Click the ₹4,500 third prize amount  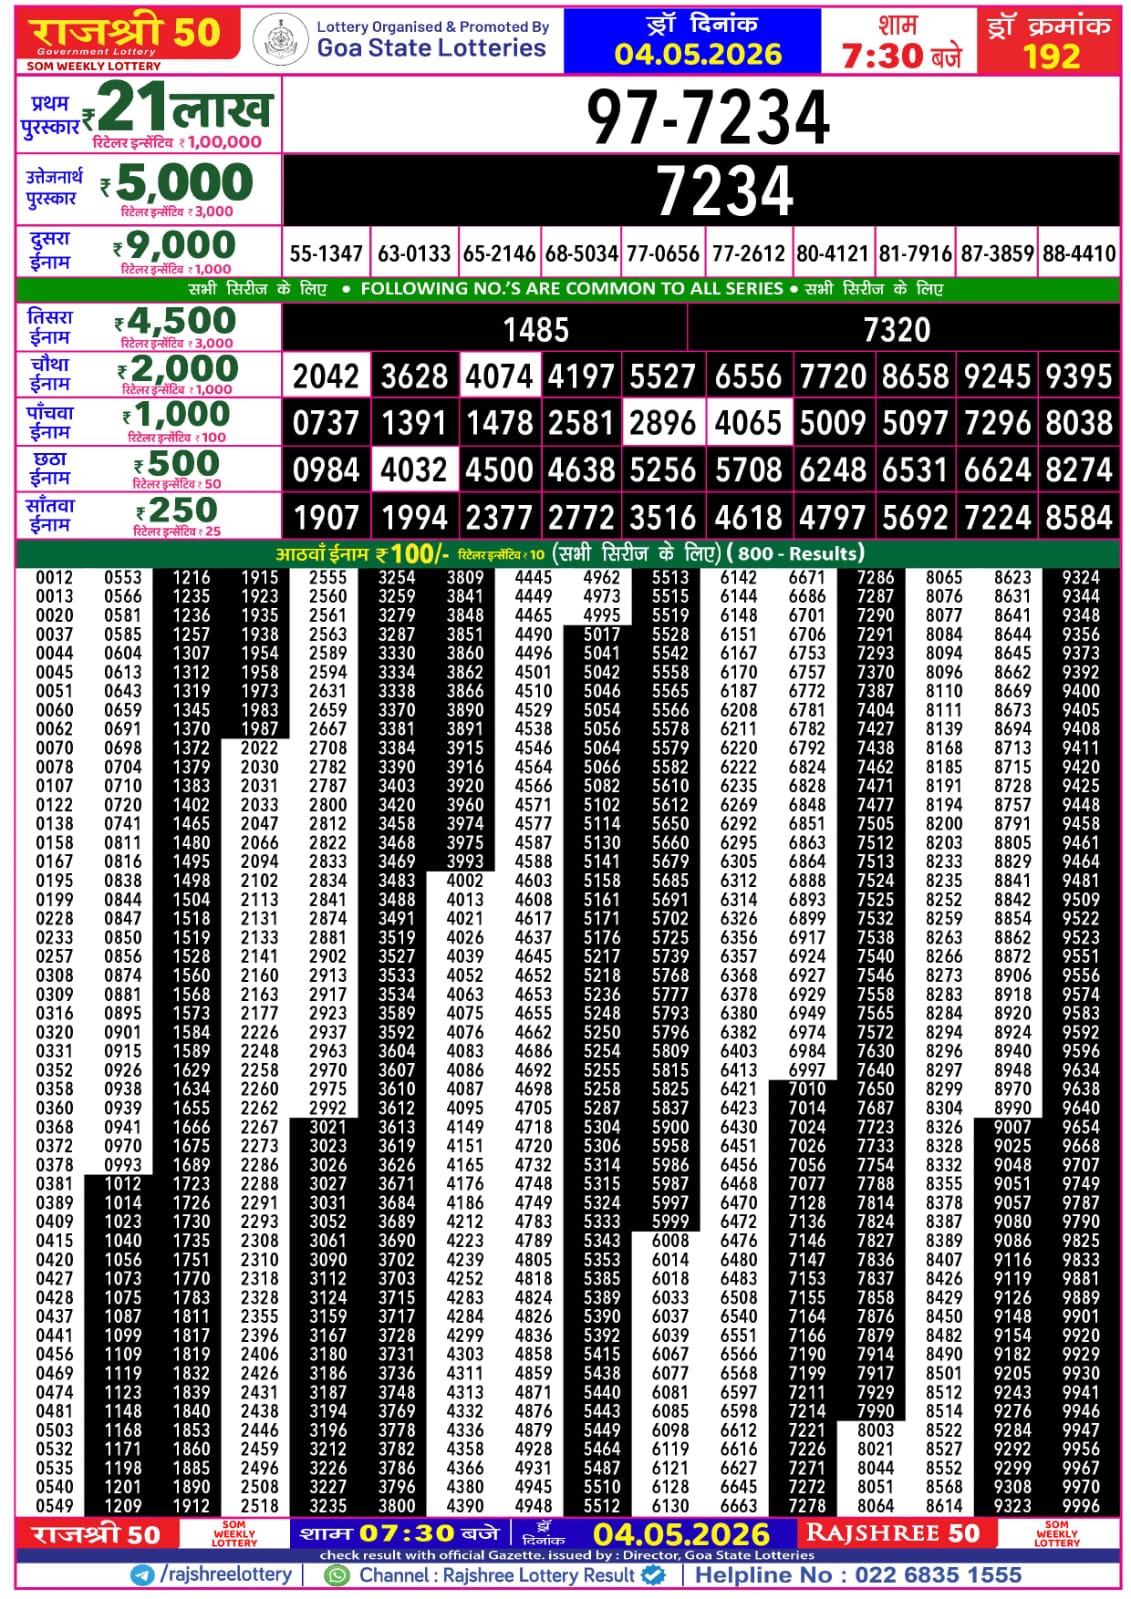[175, 321]
